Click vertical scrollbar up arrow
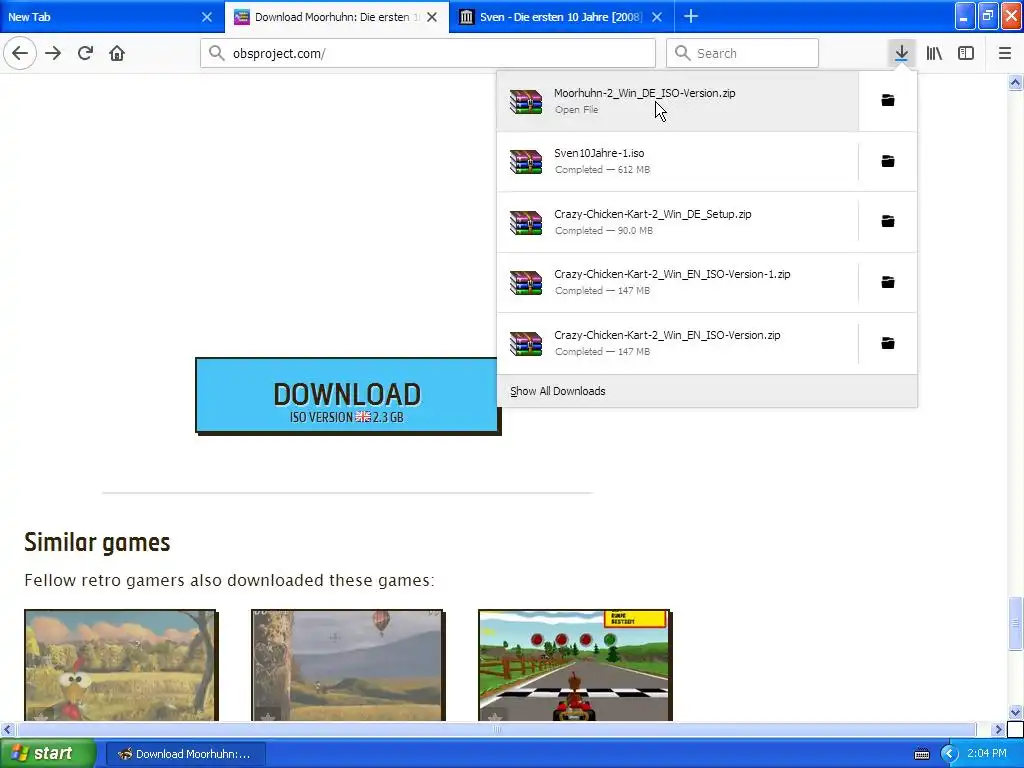 [1015, 82]
